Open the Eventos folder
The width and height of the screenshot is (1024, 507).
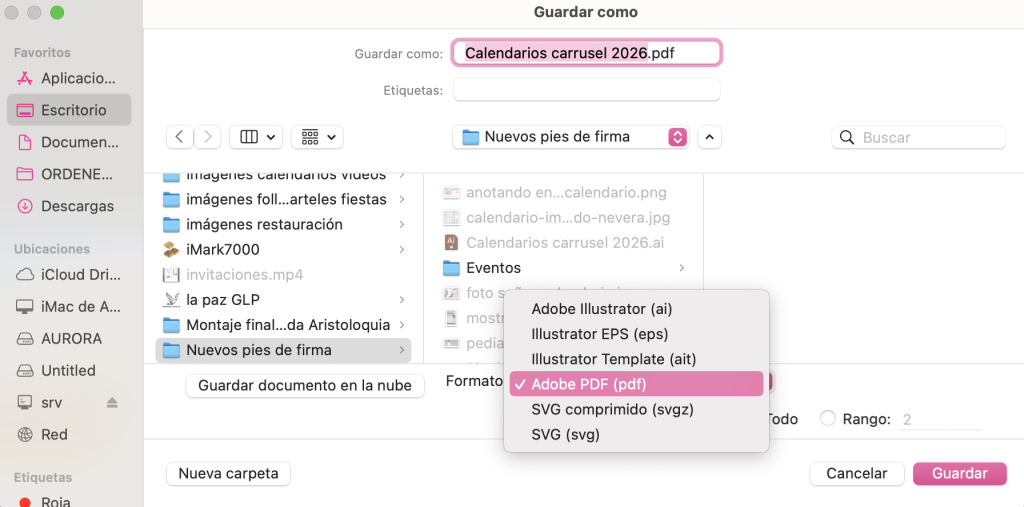[493, 268]
